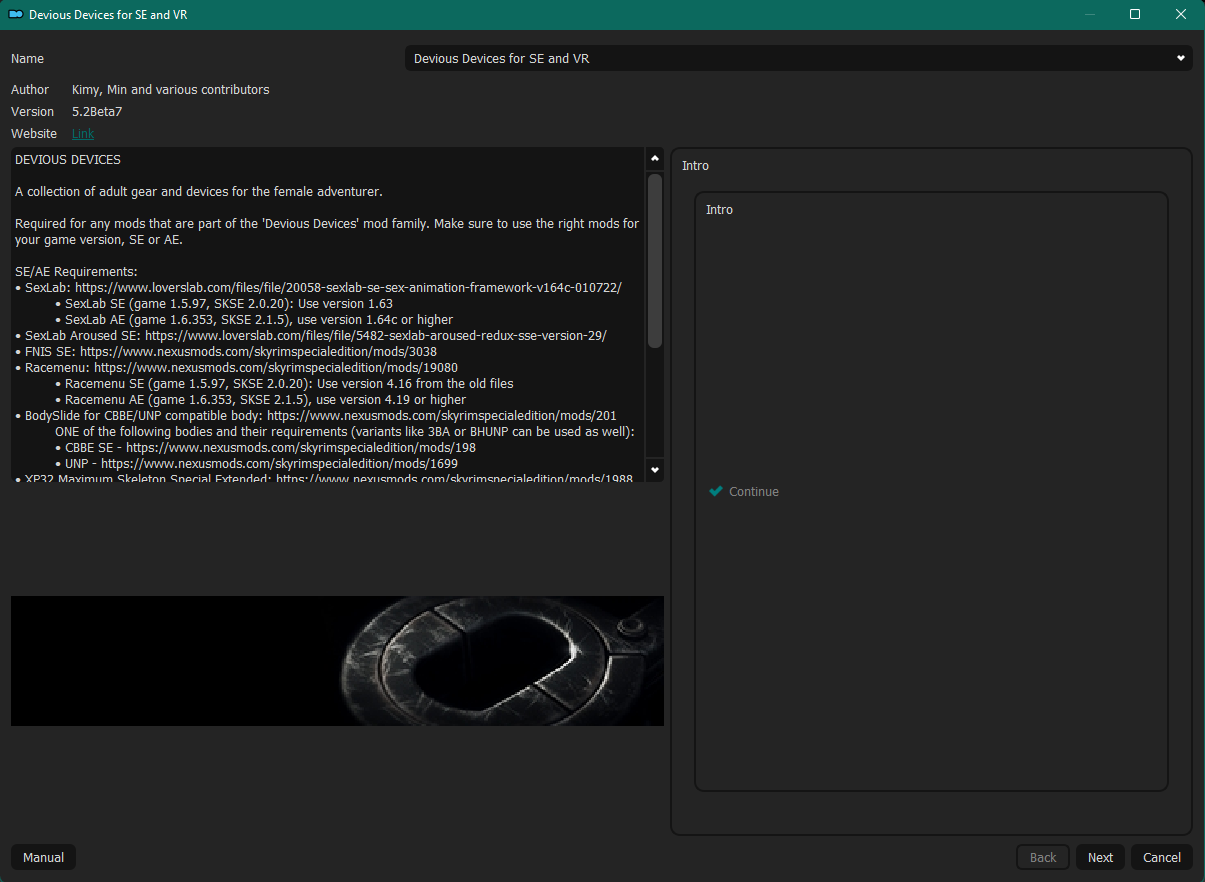This screenshot has height=882, width=1205.
Task: Click the SexLab loverslab URL line
Action: [318, 288]
